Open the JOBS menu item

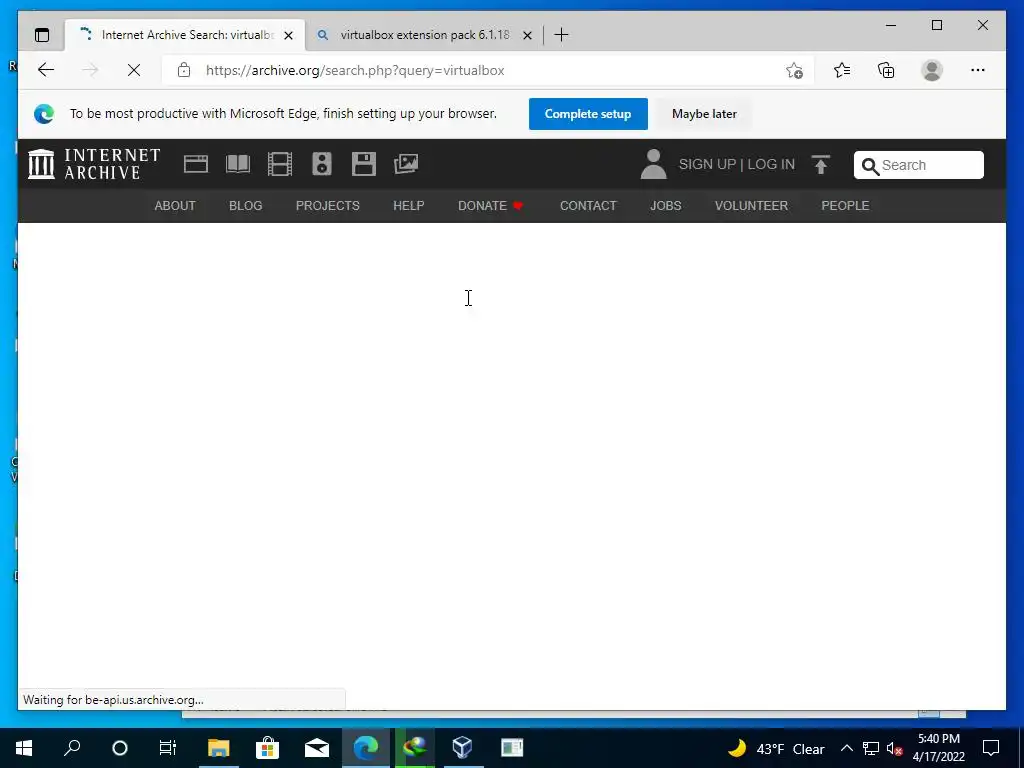665,206
